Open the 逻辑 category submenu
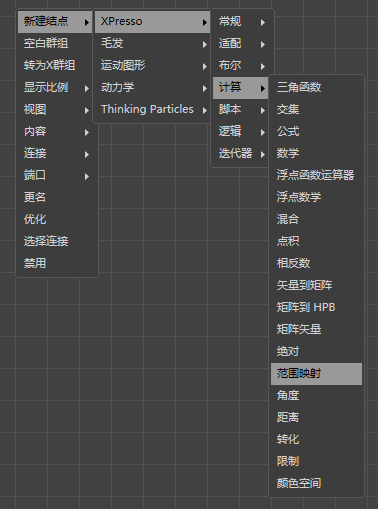This screenshot has height=509, width=378. click(241, 131)
